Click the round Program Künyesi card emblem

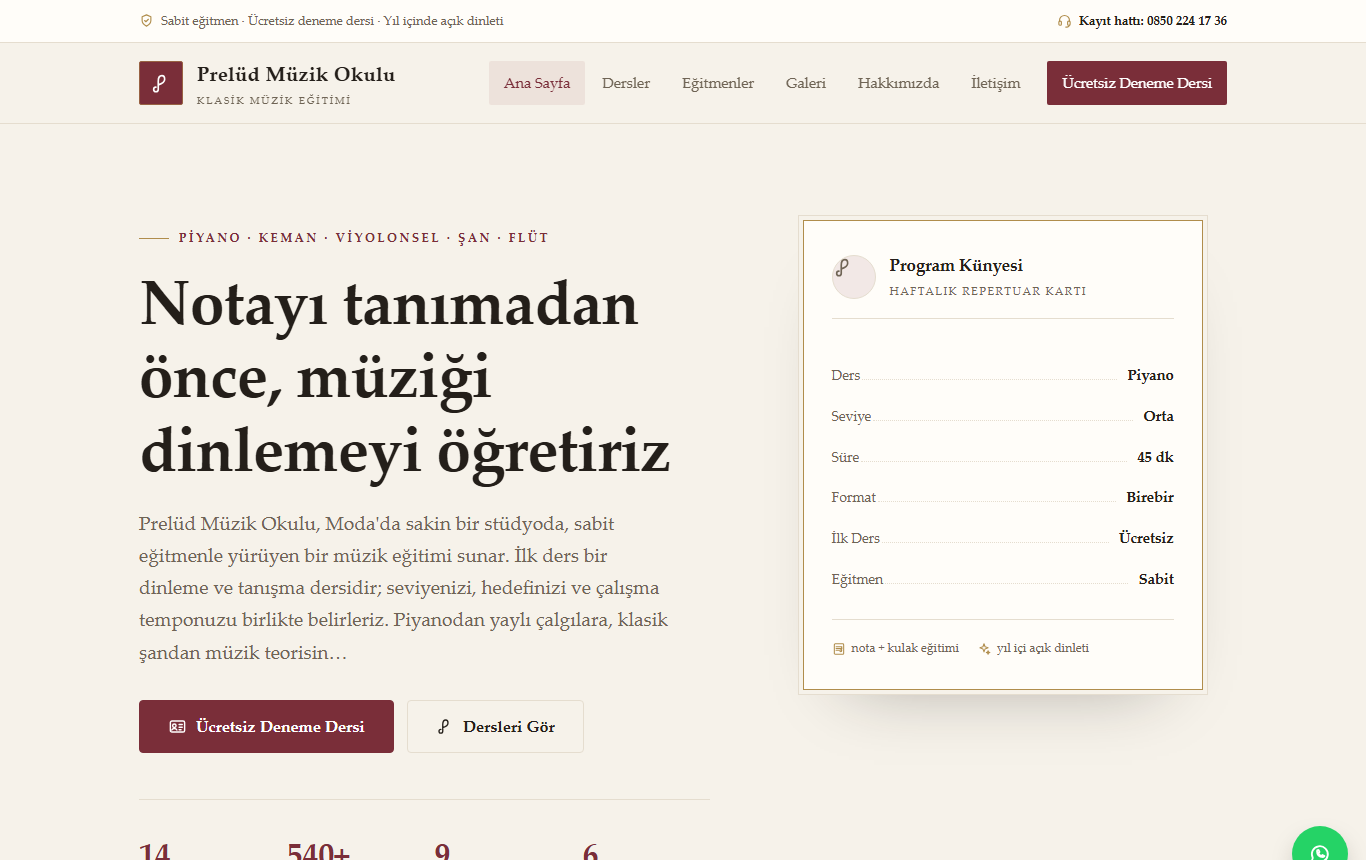[x=854, y=277]
